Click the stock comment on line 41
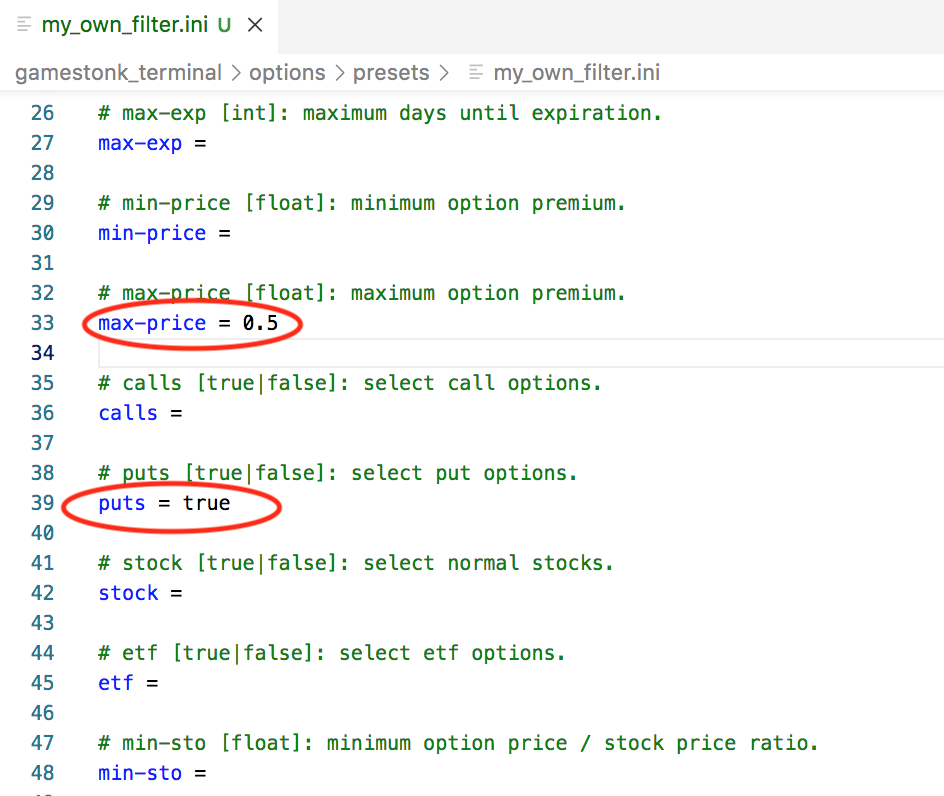944x796 pixels. coord(356,564)
